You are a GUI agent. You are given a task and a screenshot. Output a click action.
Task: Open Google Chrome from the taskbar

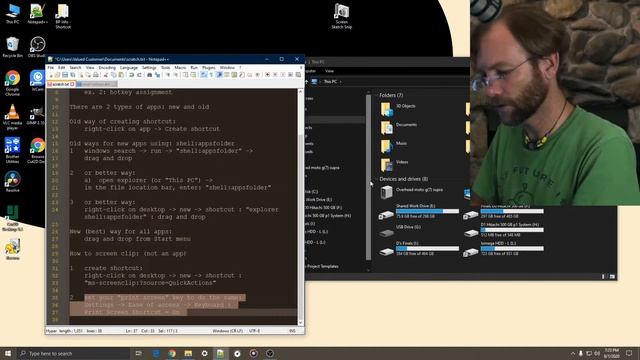click(x=172, y=353)
